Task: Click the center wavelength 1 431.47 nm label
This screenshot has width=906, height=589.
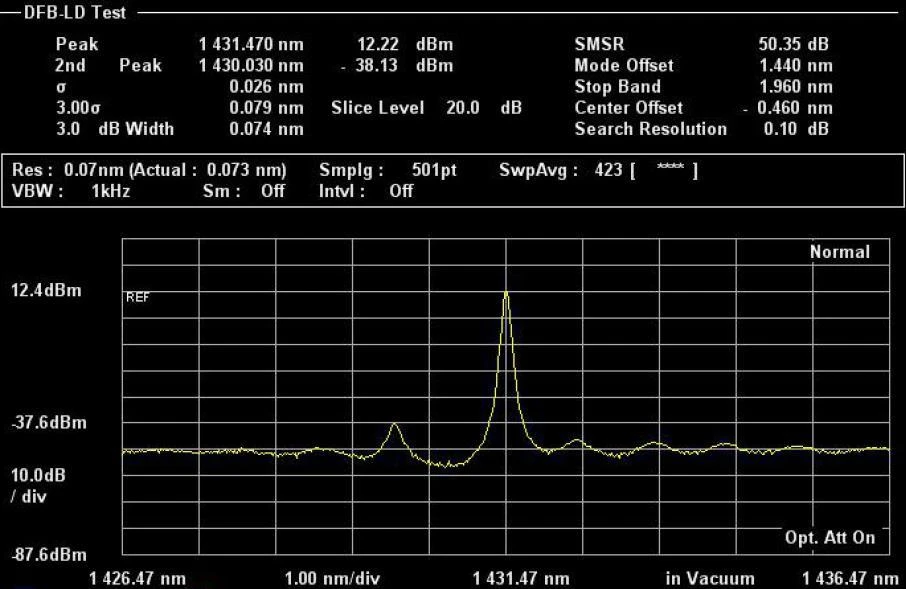Action: tap(521, 578)
